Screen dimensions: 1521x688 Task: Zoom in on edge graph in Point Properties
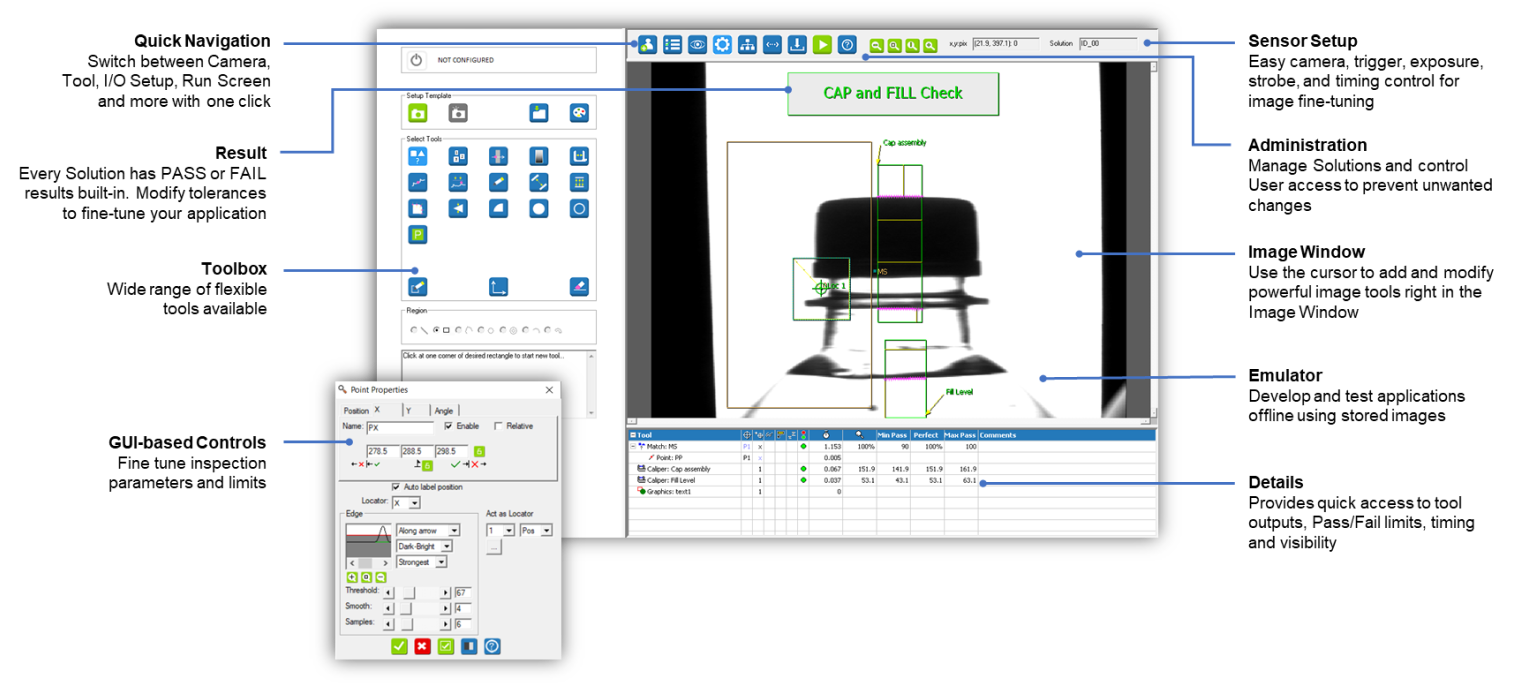(352, 577)
